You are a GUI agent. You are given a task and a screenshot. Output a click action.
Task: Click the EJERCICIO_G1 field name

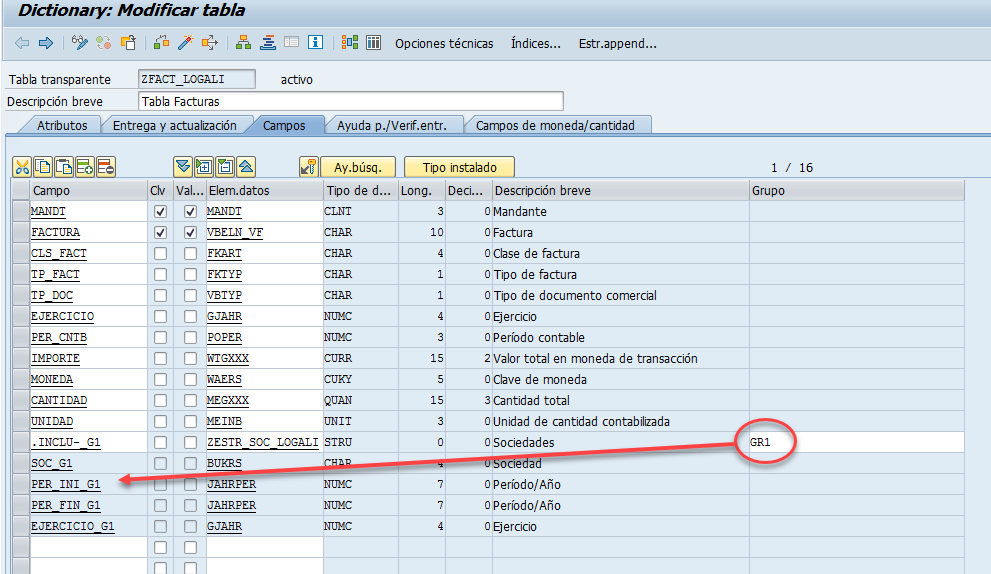[73, 527]
